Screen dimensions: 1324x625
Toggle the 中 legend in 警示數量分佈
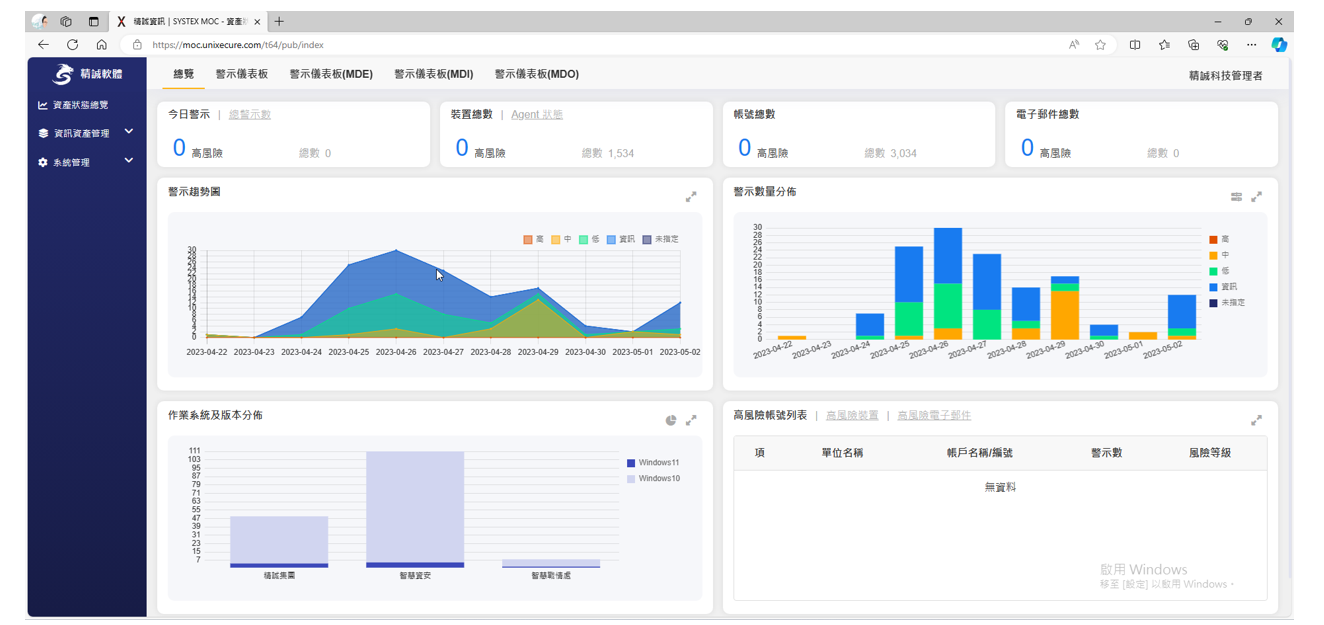(1219, 255)
